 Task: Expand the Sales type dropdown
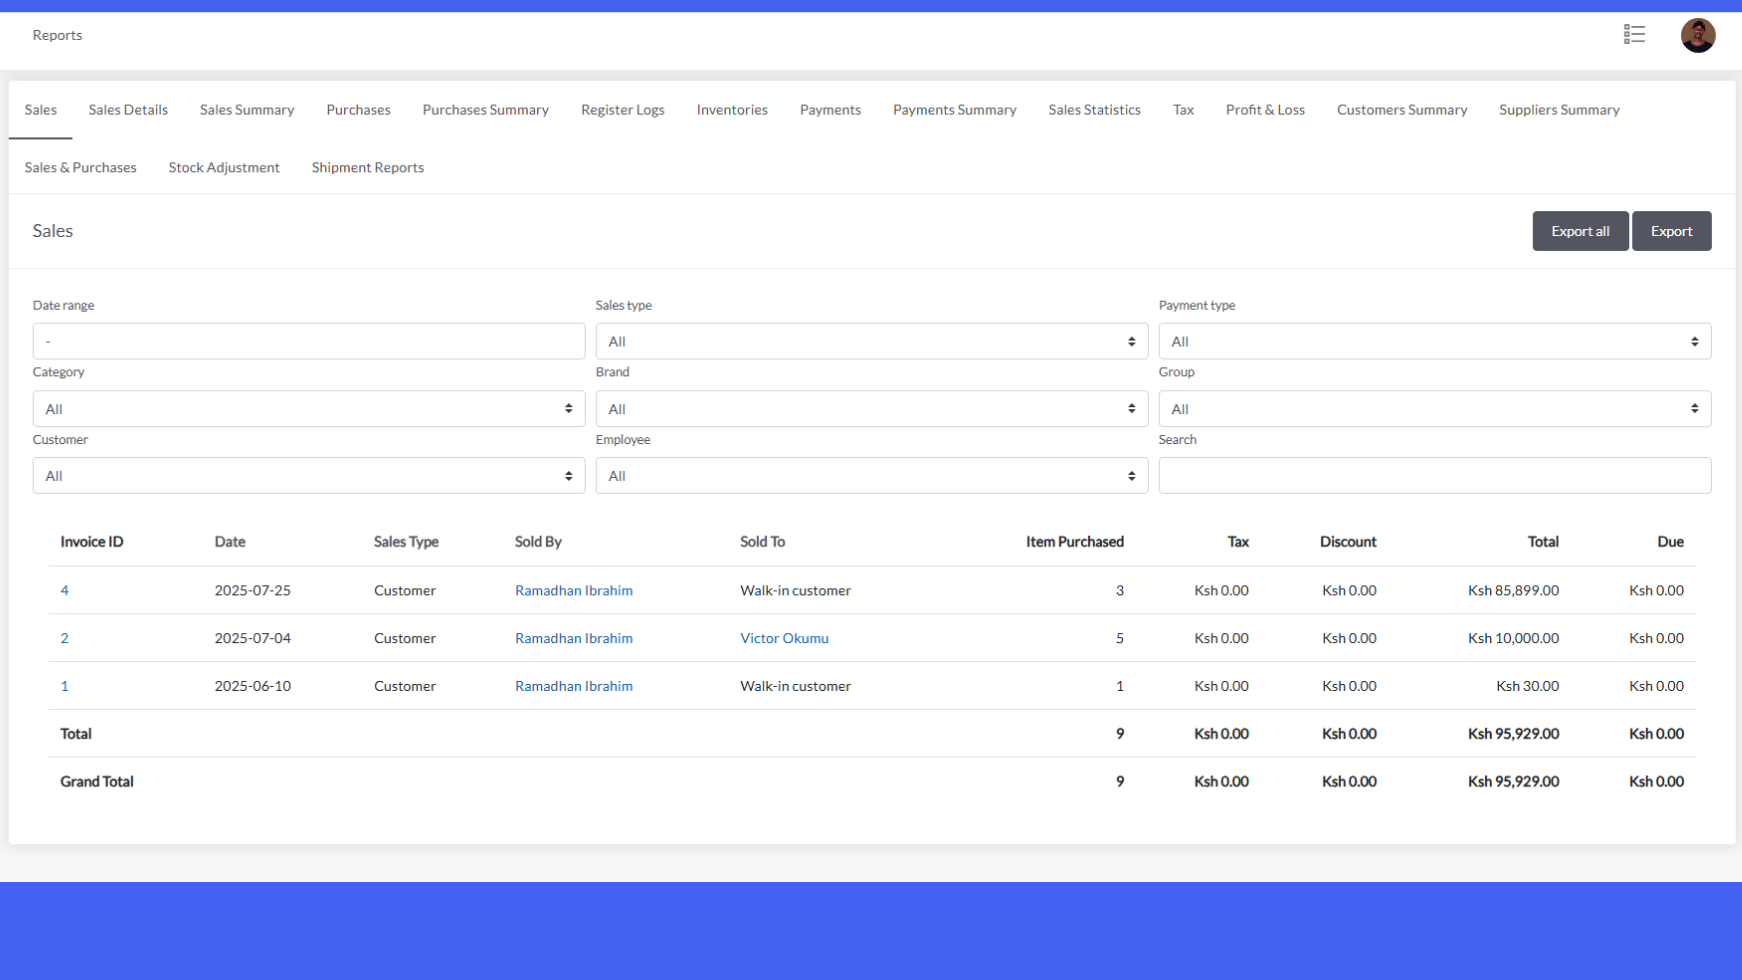pos(871,341)
